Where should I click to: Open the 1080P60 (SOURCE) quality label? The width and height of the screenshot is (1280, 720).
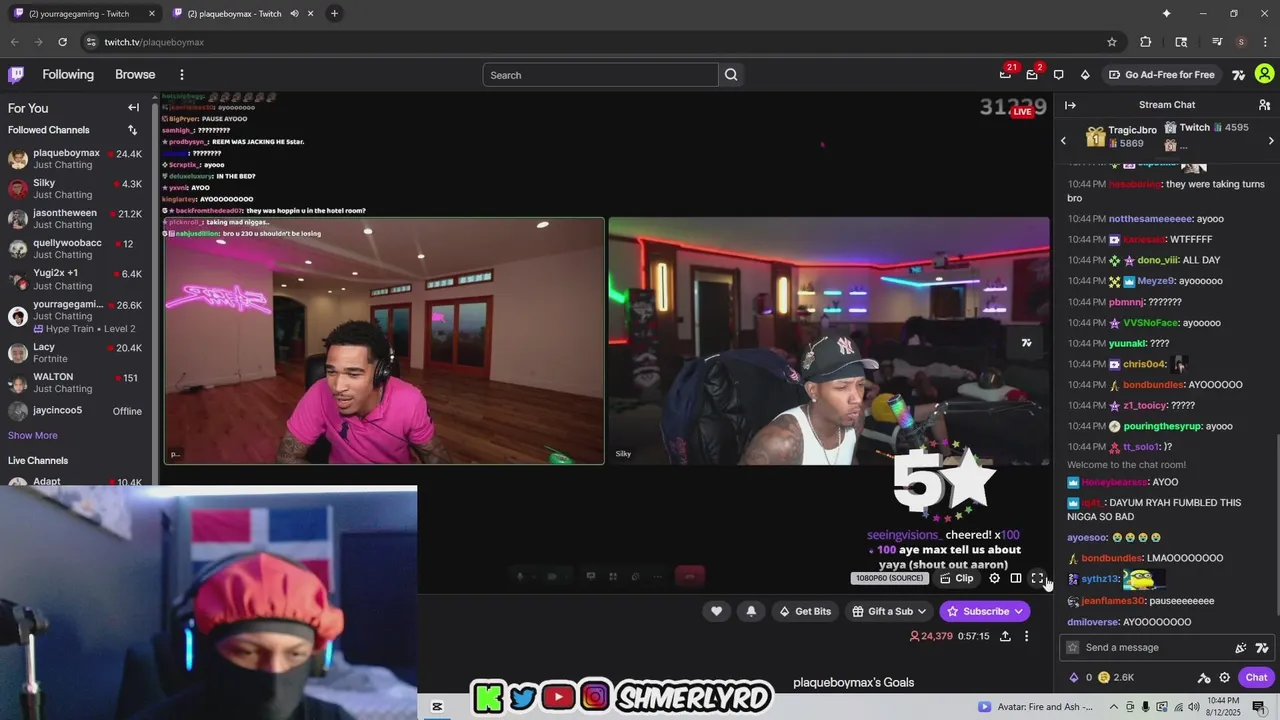click(x=890, y=579)
